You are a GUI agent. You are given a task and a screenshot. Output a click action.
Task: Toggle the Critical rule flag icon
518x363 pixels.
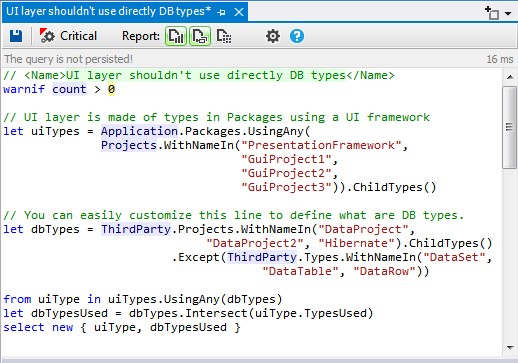[x=47, y=36]
